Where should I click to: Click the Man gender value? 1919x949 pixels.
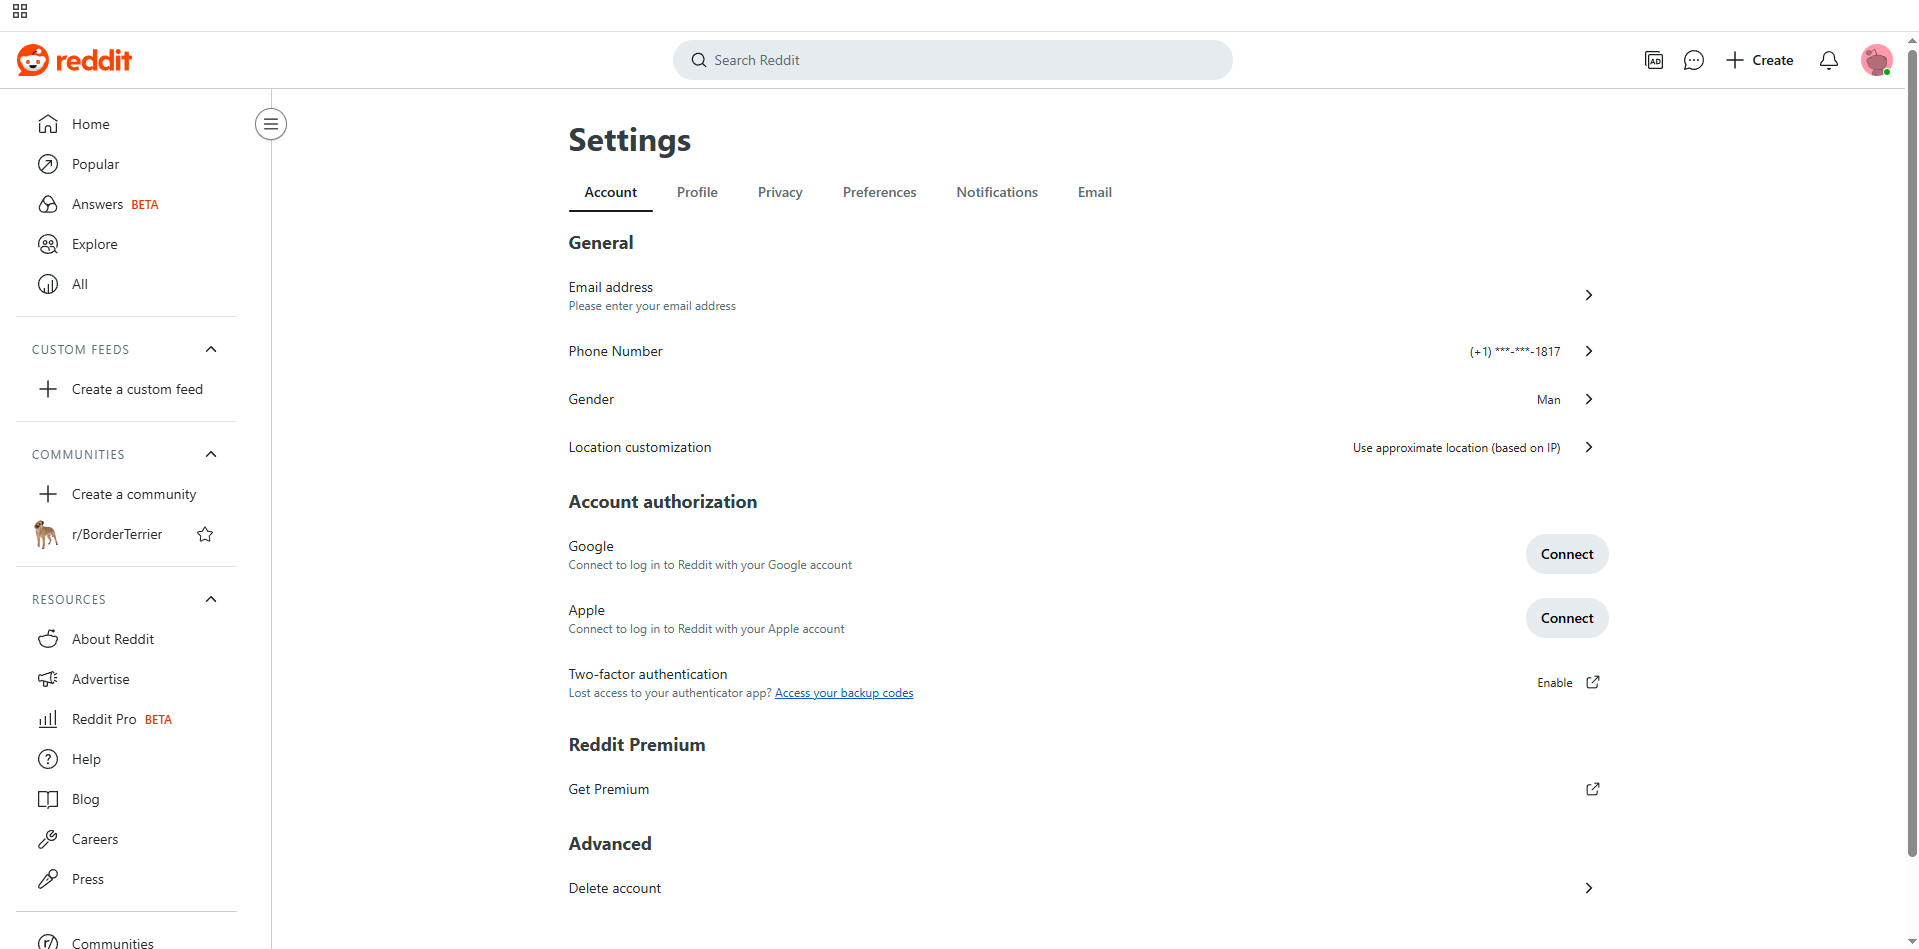[1548, 400]
